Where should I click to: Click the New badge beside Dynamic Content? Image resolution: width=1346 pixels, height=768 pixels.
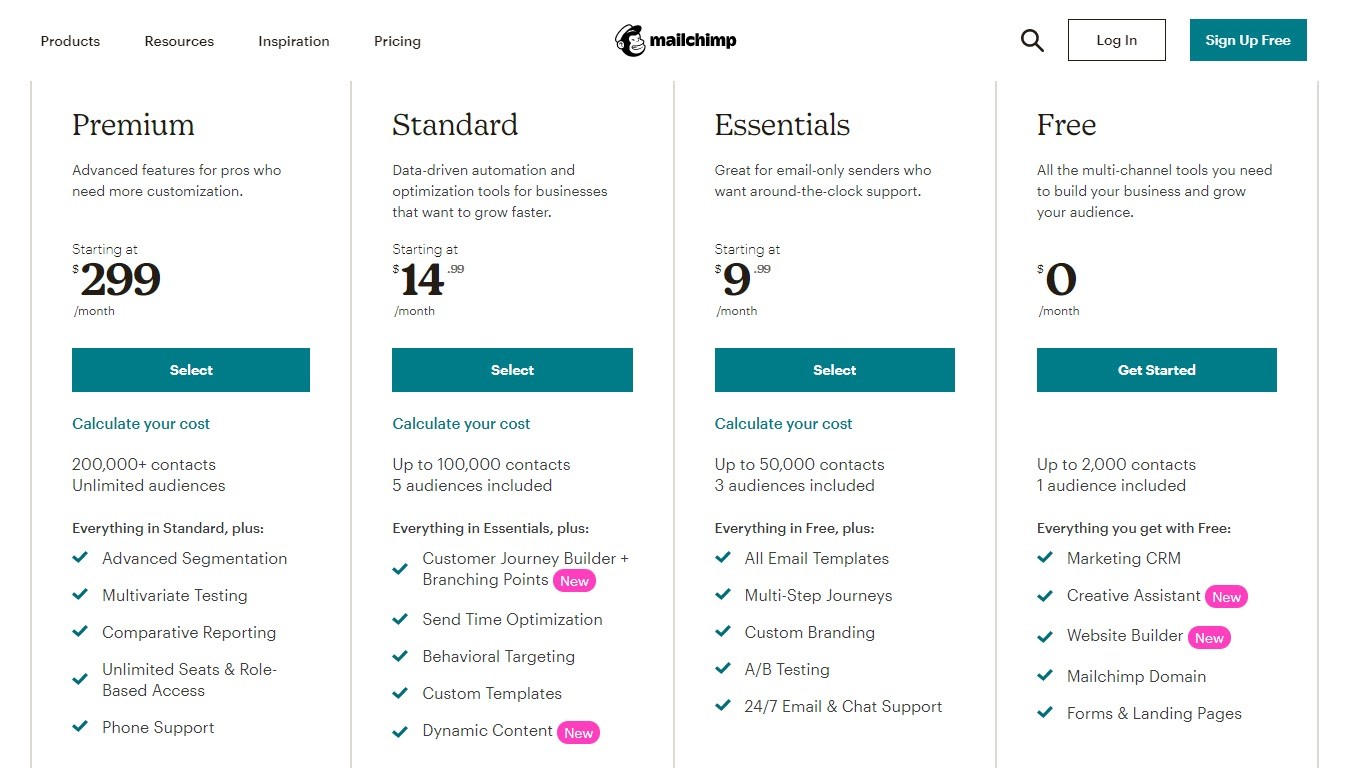pos(578,733)
